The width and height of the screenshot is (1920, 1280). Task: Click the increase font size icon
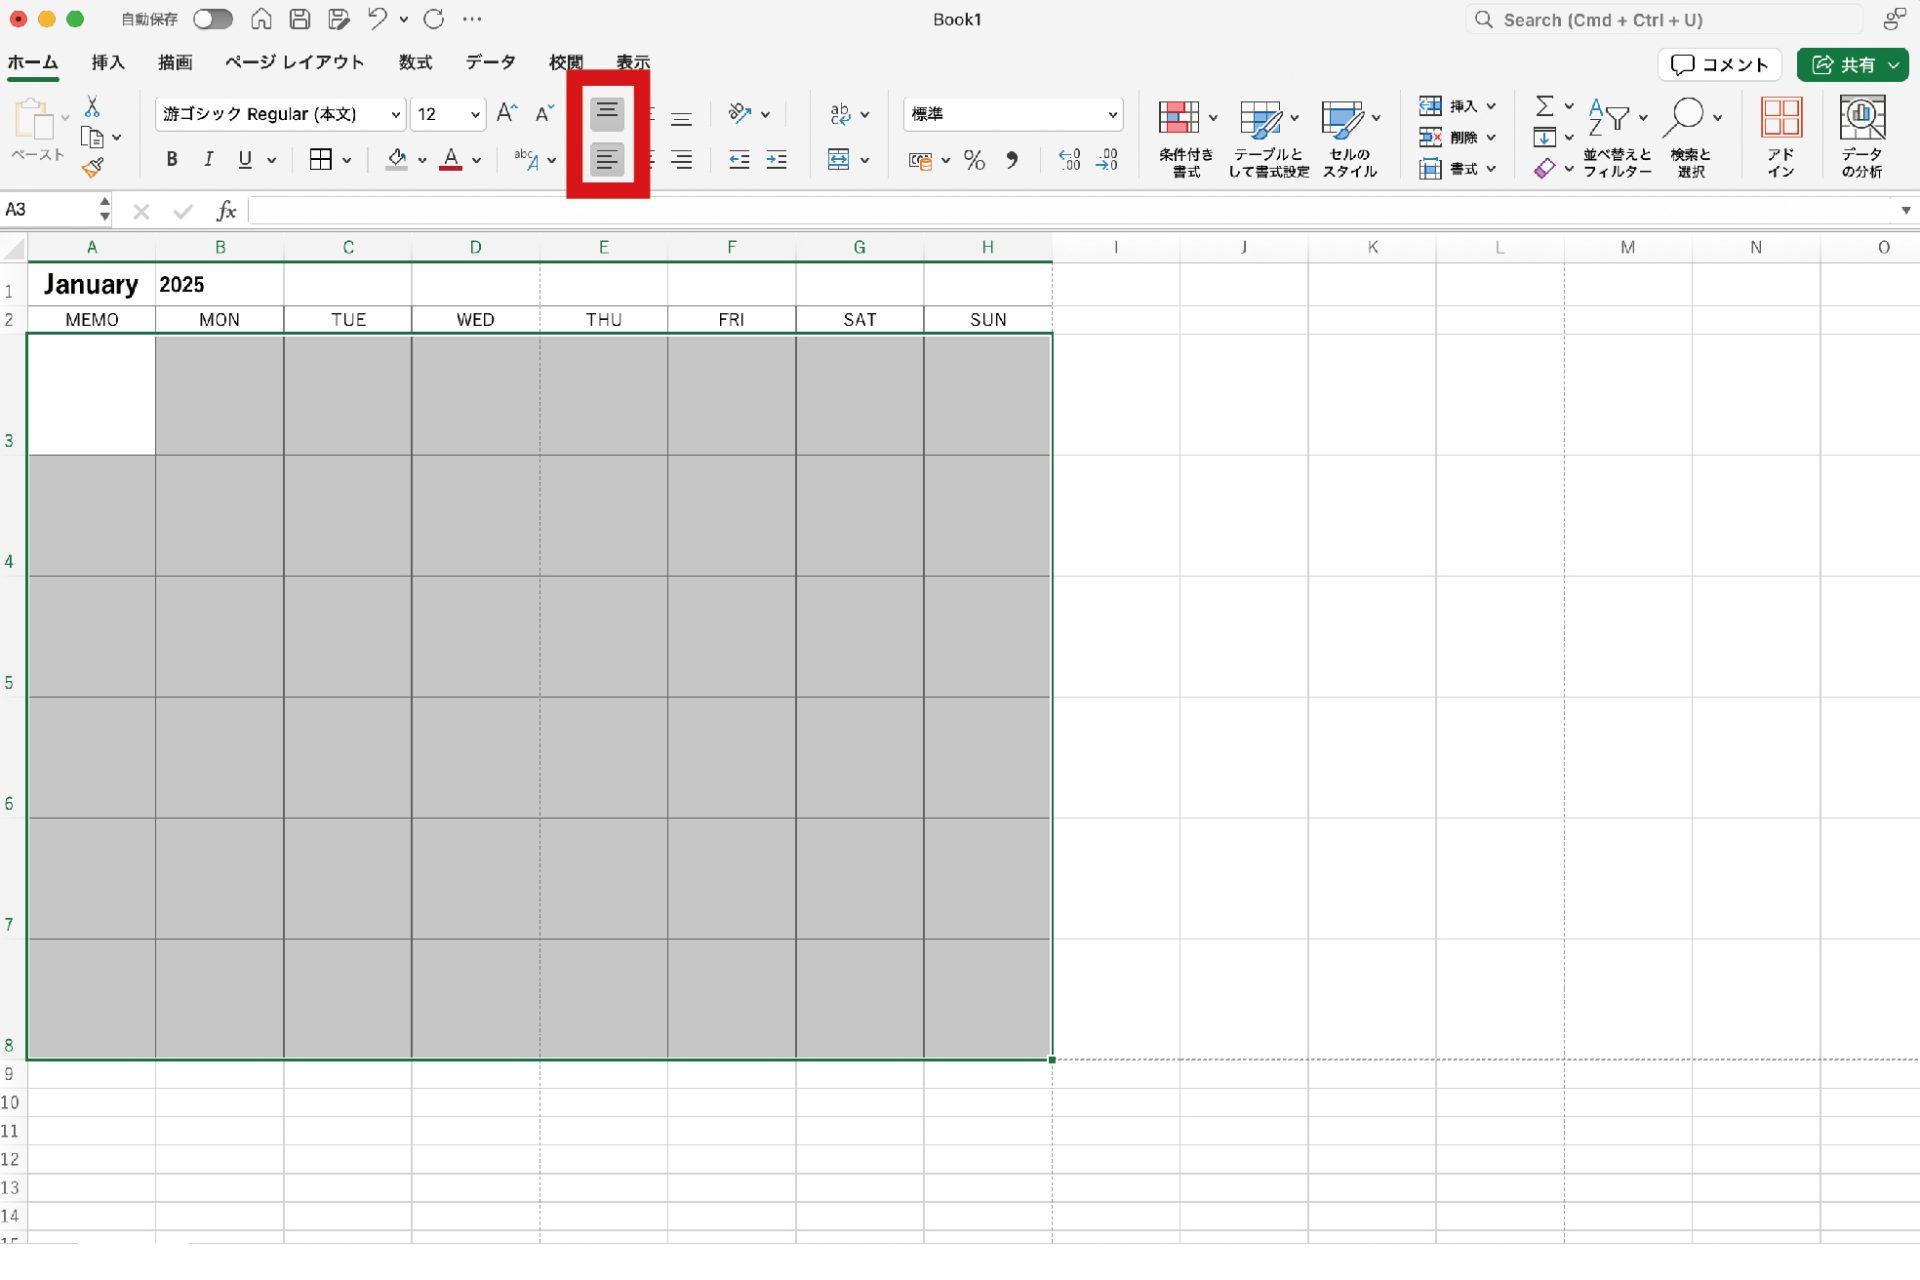[507, 113]
